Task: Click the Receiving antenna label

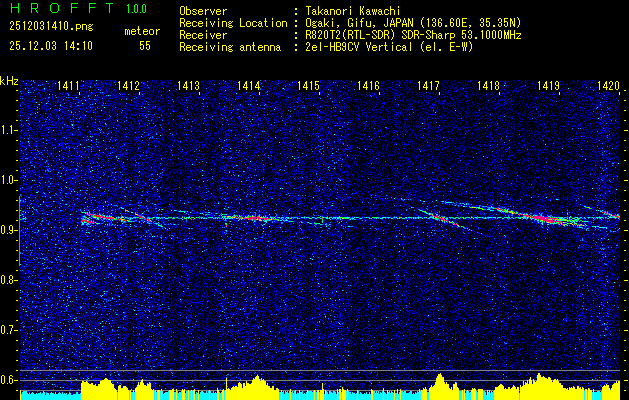Action: pos(230,47)
